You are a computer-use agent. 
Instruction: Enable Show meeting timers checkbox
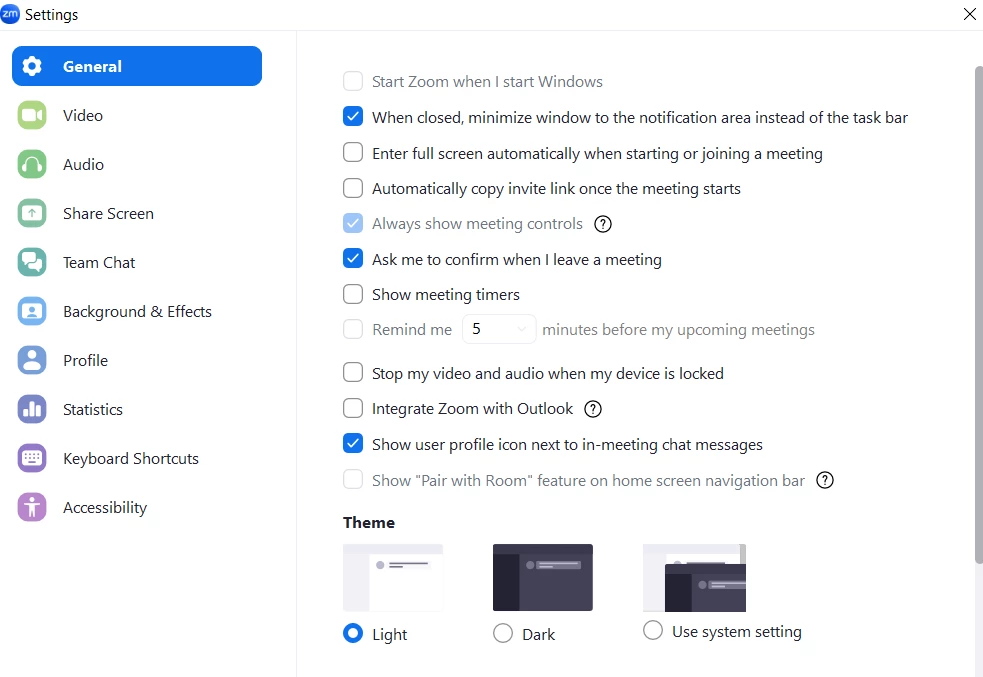[353, 294]
